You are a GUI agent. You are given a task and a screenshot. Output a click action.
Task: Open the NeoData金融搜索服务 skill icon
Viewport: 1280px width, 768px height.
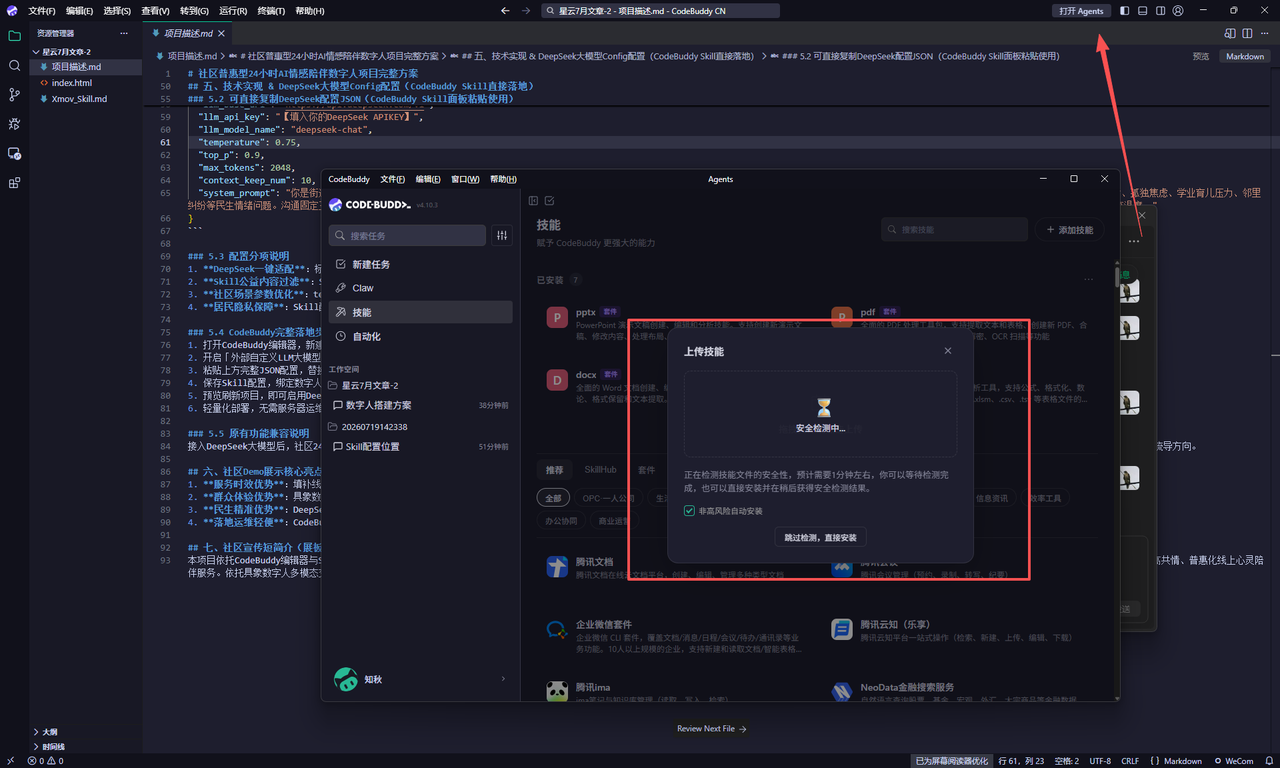[x=842, y=691]
